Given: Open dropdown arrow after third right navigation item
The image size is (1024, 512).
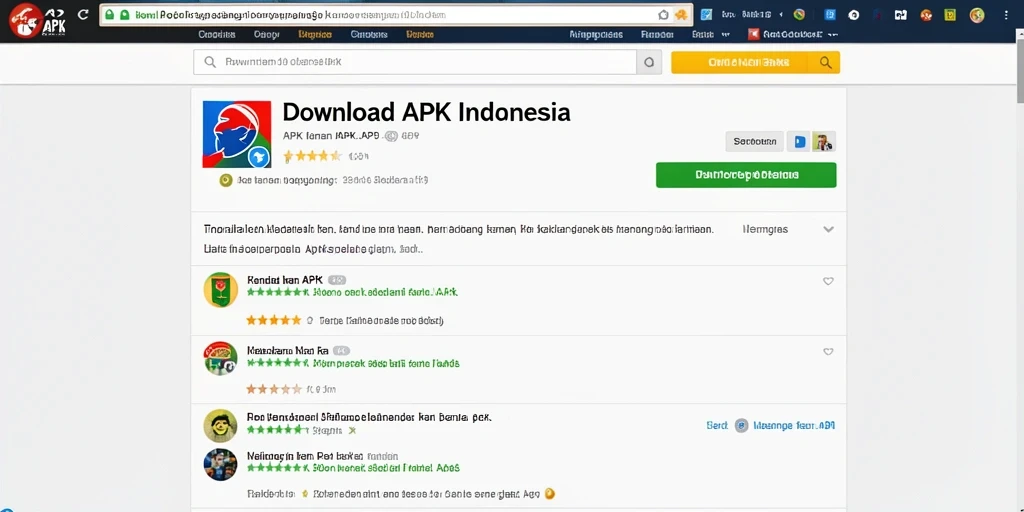Looking at the screenshot, I should point(726,35).
